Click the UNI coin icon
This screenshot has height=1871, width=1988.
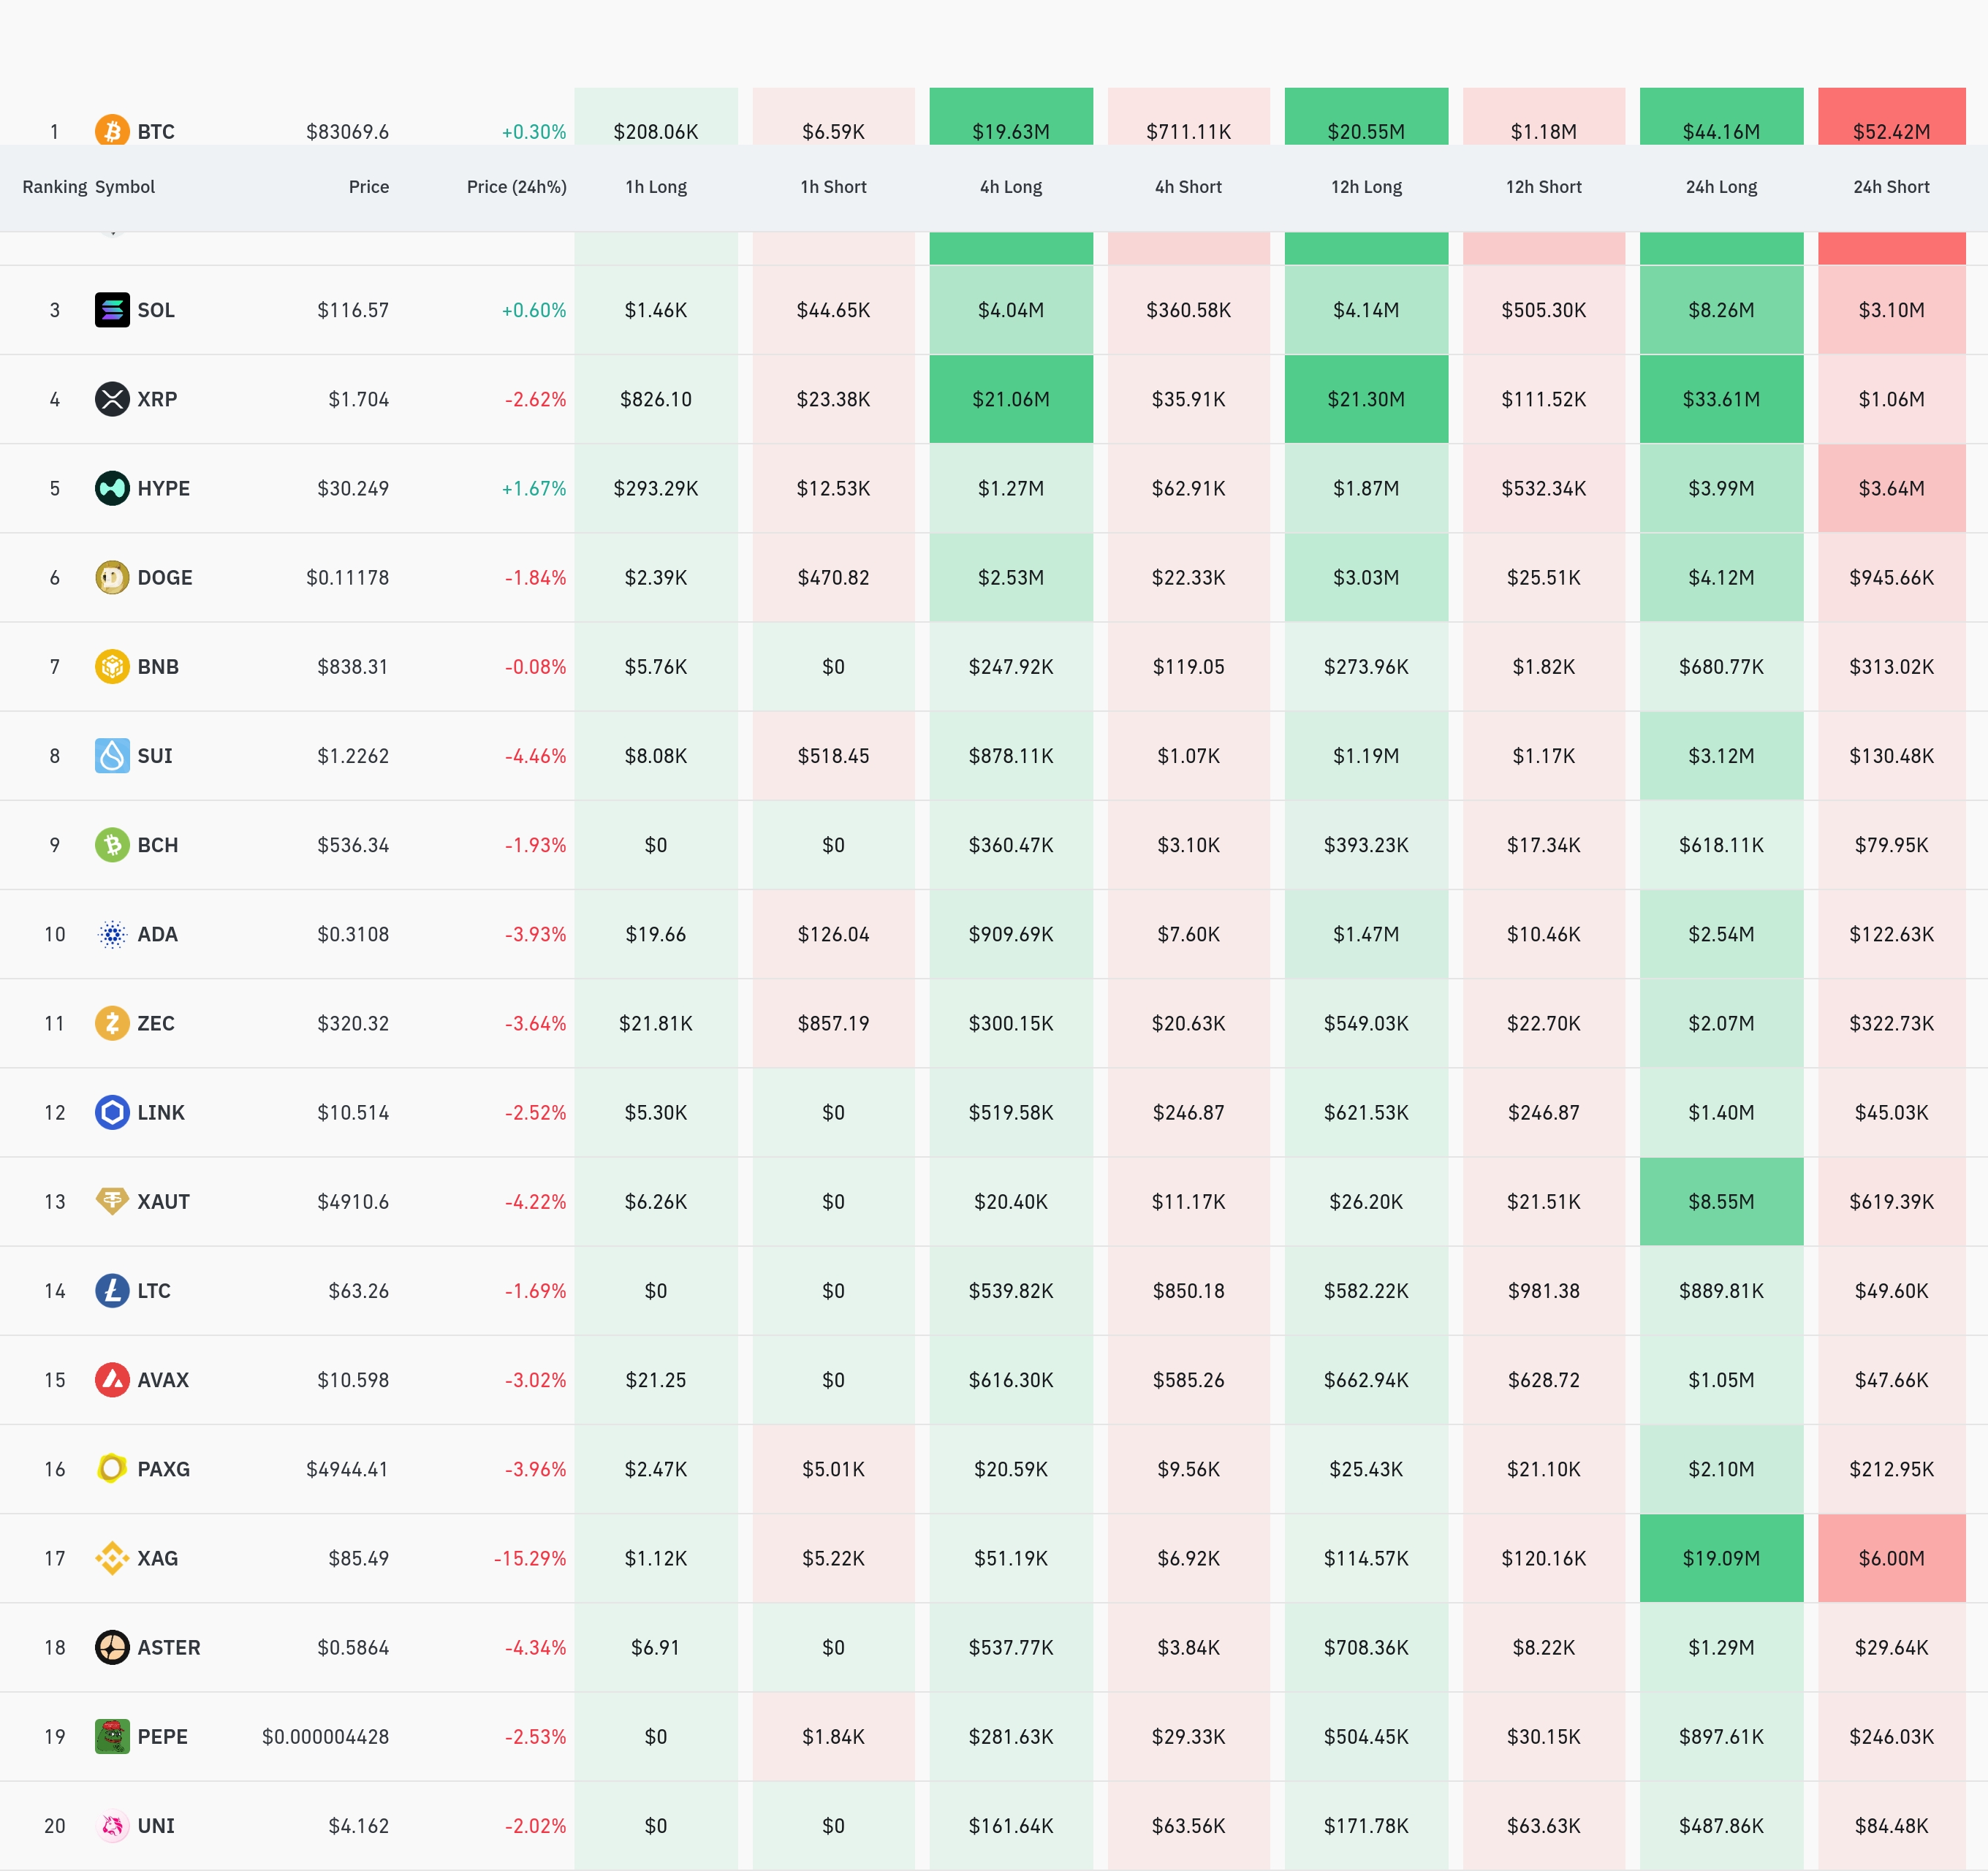(x=112, y=1826)
